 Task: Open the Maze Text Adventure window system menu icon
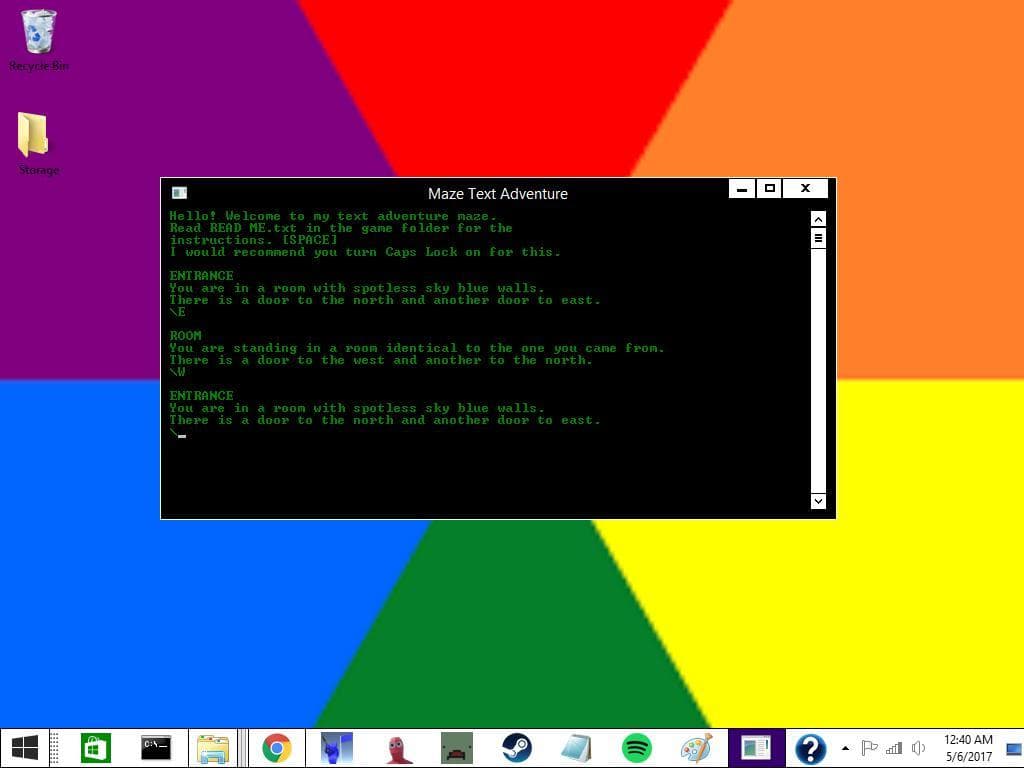[x=179, y=193]
